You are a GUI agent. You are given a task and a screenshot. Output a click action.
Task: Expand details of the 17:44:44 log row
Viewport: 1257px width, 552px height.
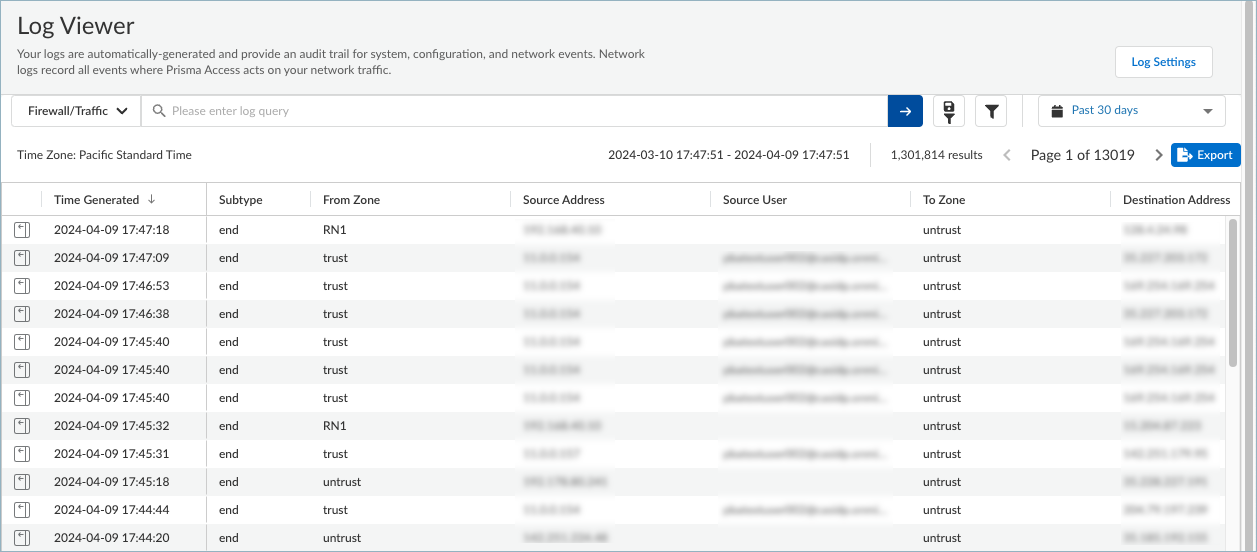pos(22,510)
